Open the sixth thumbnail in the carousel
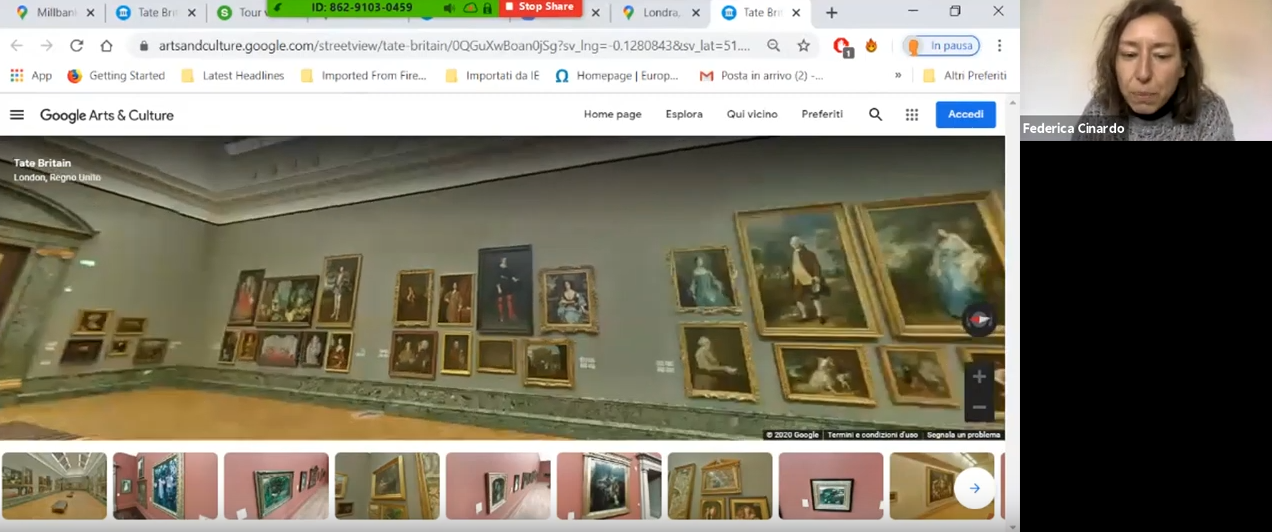Screen dimensions: 1272x532 pyautogui.click(x=609, y=486)
